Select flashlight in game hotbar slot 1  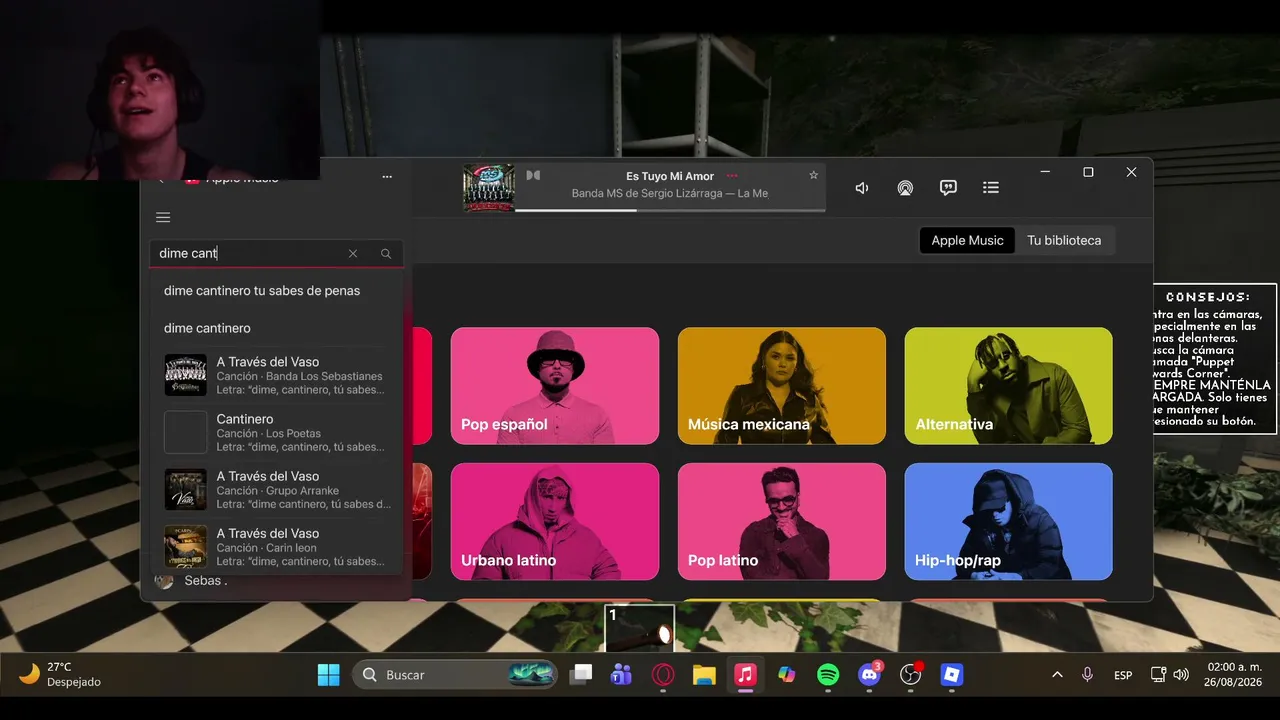[640, 628]
